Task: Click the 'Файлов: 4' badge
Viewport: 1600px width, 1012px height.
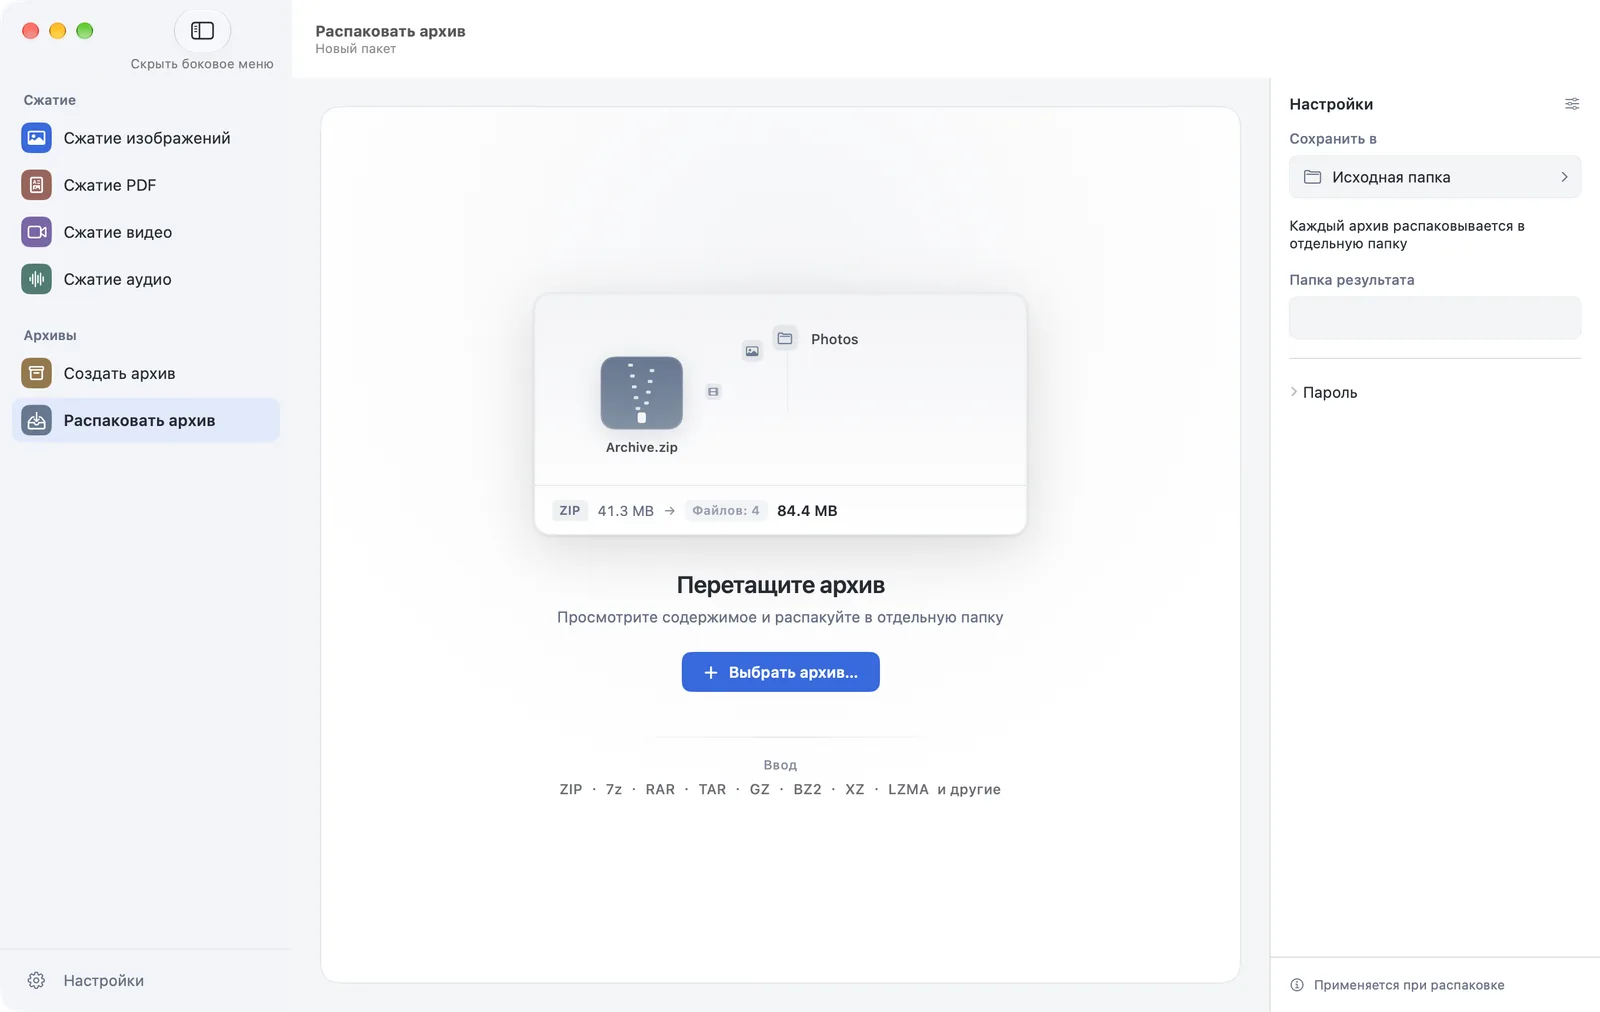Action: click(726, 510)
